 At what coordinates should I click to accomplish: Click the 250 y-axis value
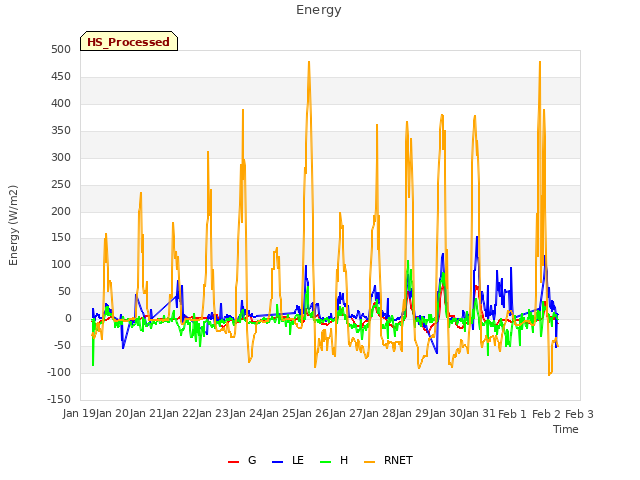[61, 184]
